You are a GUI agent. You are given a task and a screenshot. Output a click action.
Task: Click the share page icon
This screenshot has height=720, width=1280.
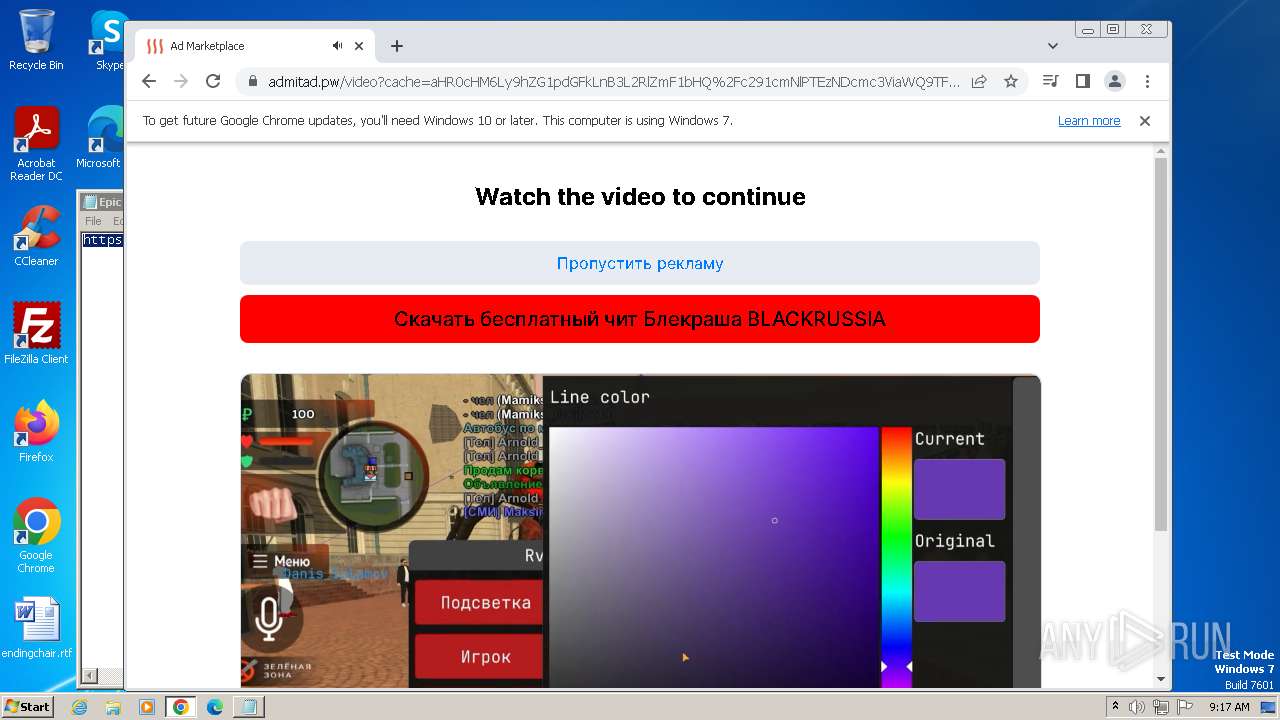click(x=979, y=82)
